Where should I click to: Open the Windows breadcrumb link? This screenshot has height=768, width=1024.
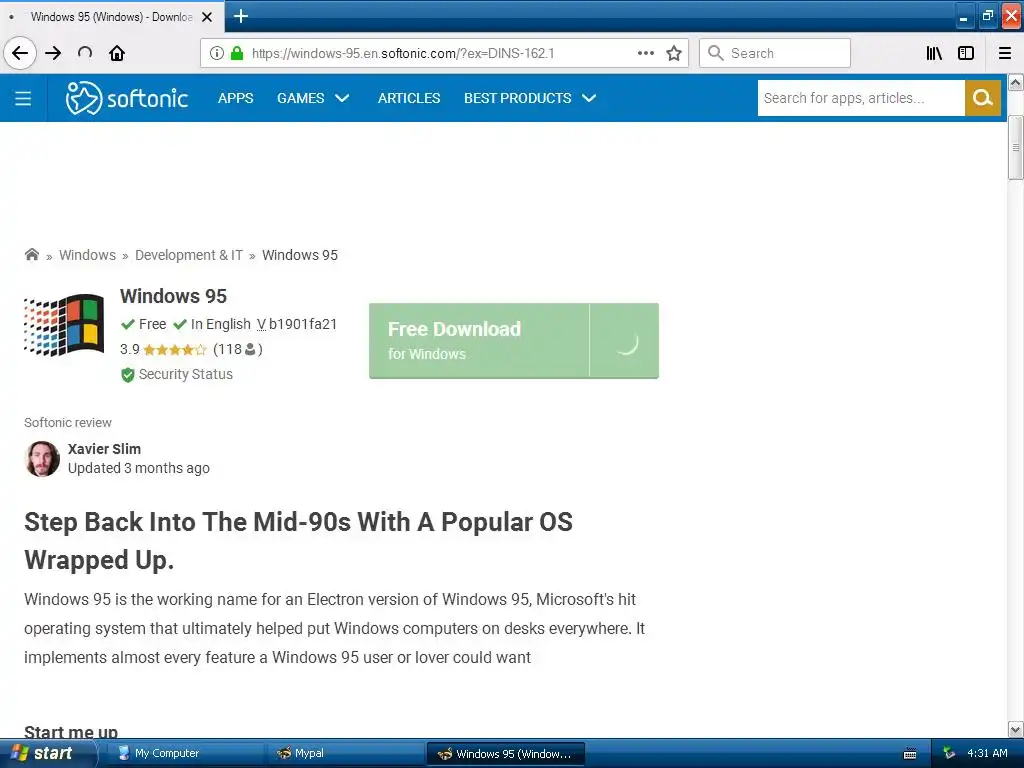coord(88,255)
